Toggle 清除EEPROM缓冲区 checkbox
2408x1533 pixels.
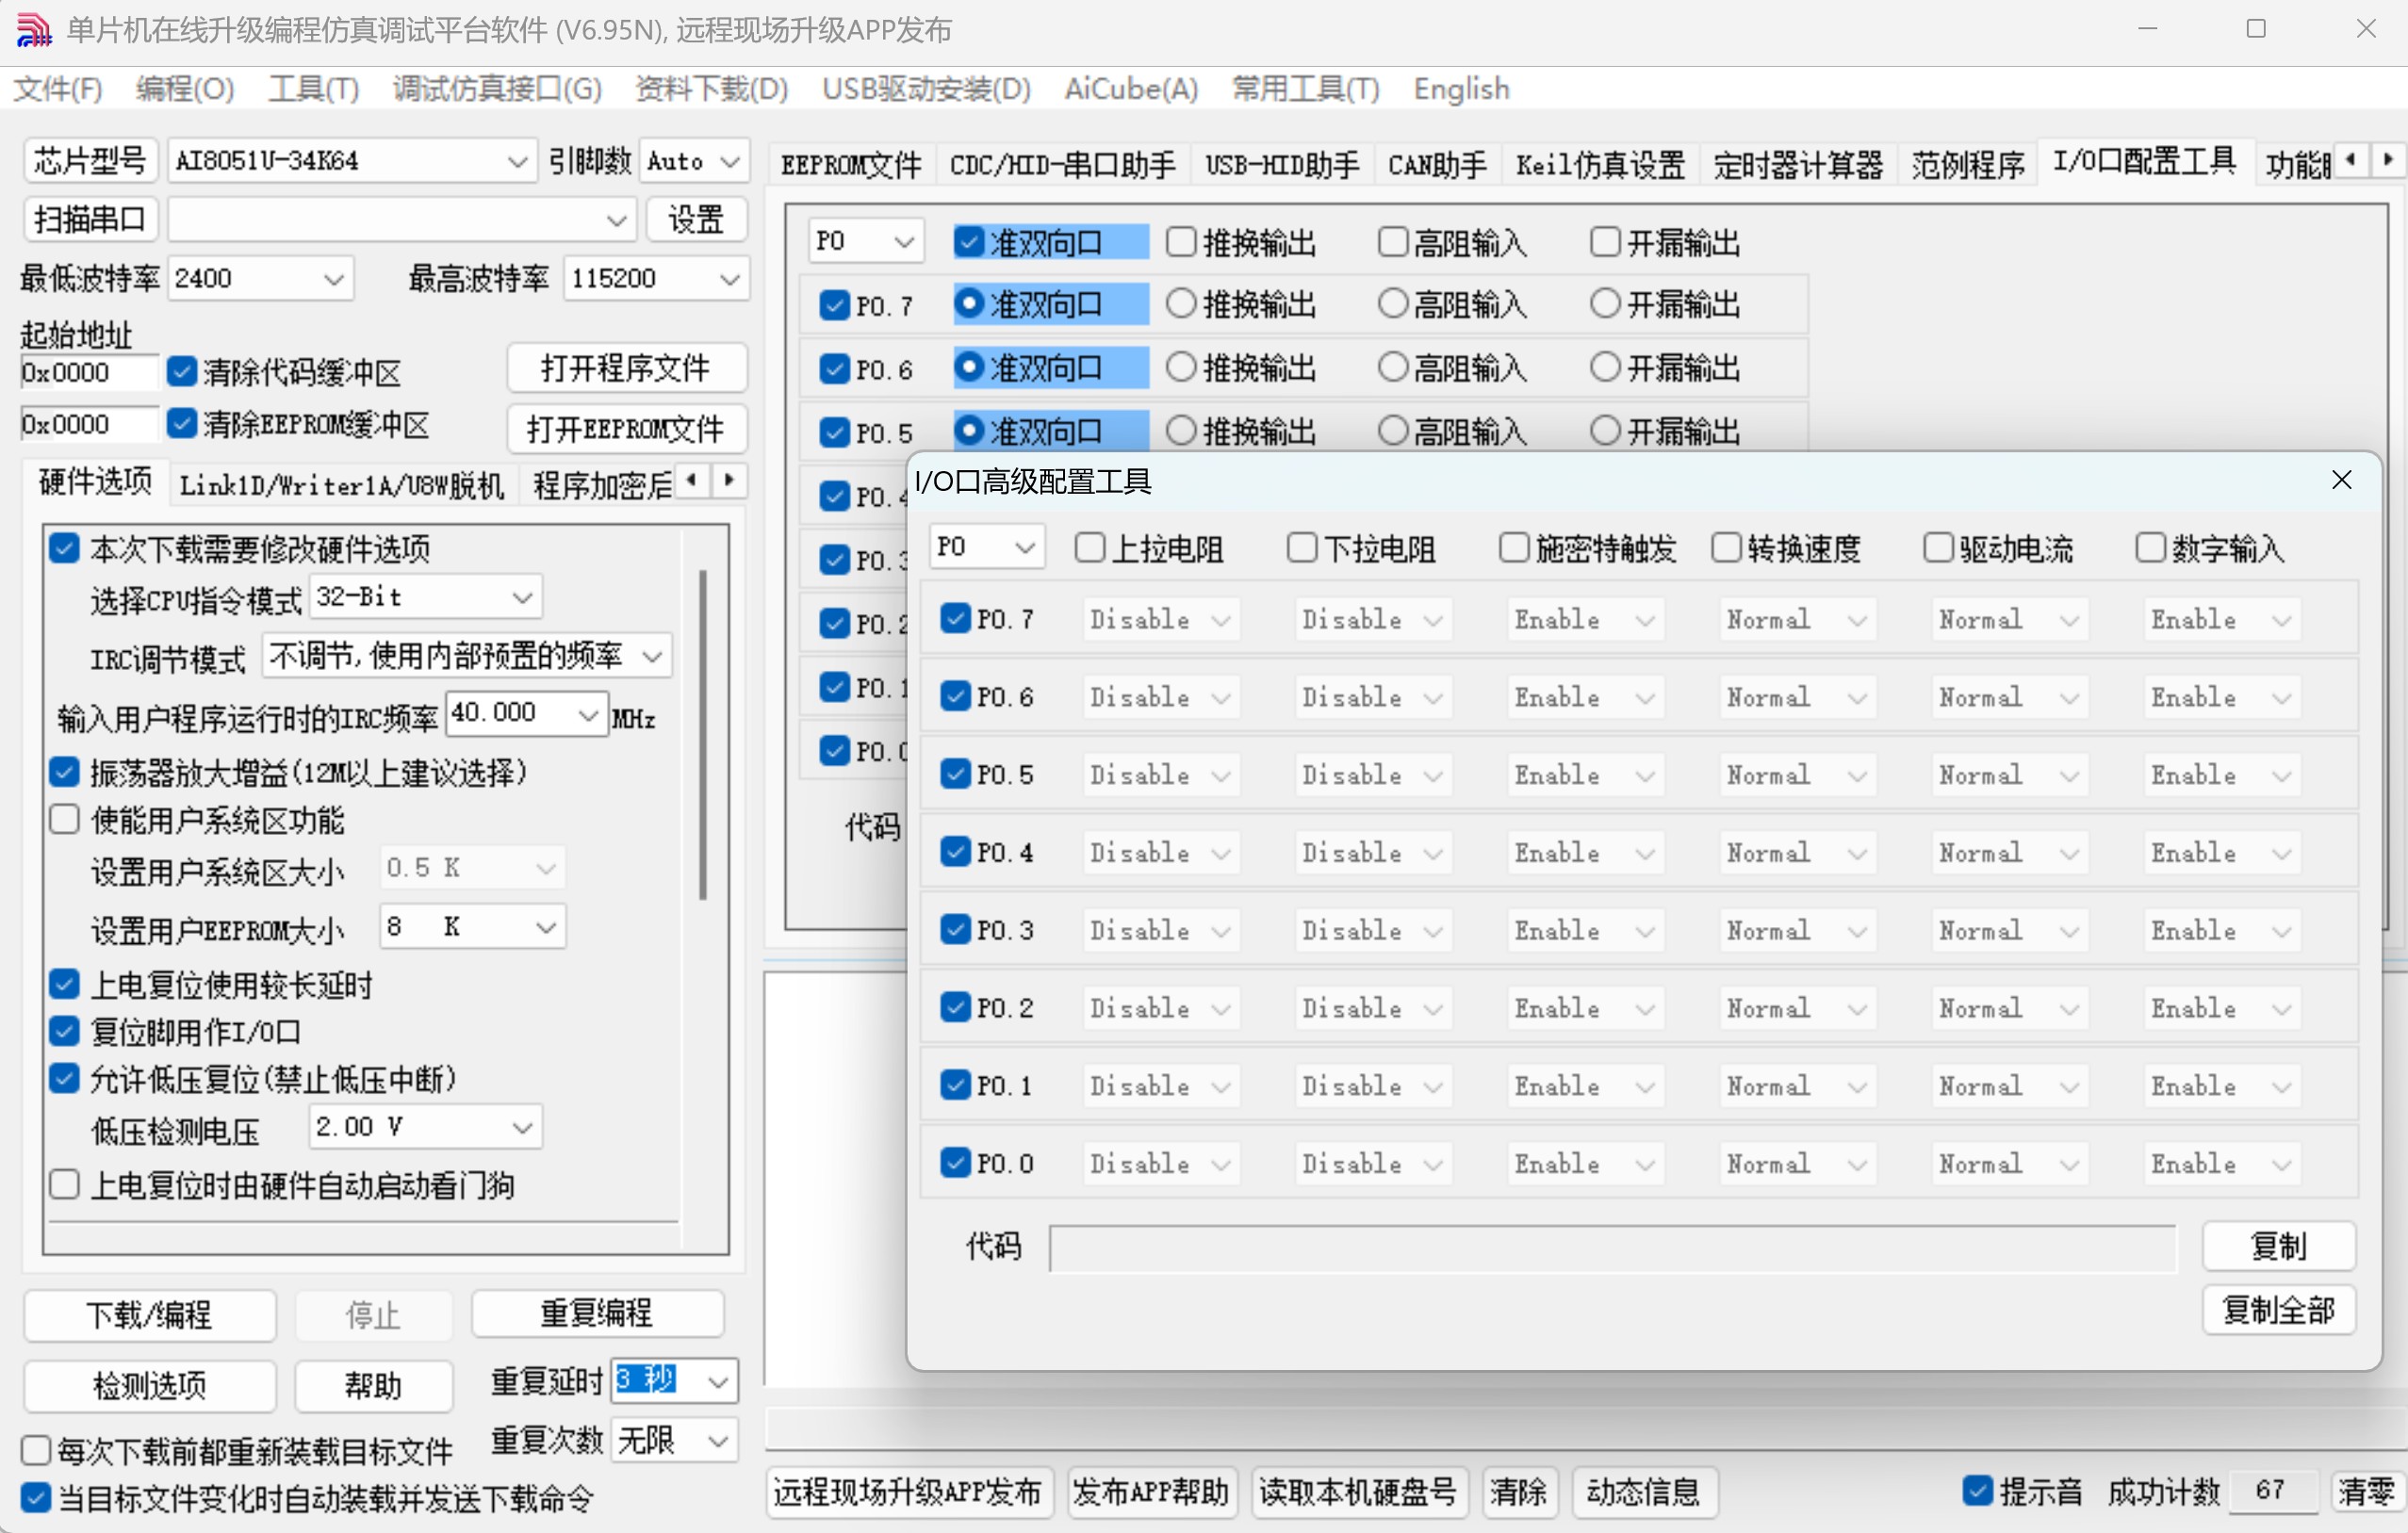182,423
